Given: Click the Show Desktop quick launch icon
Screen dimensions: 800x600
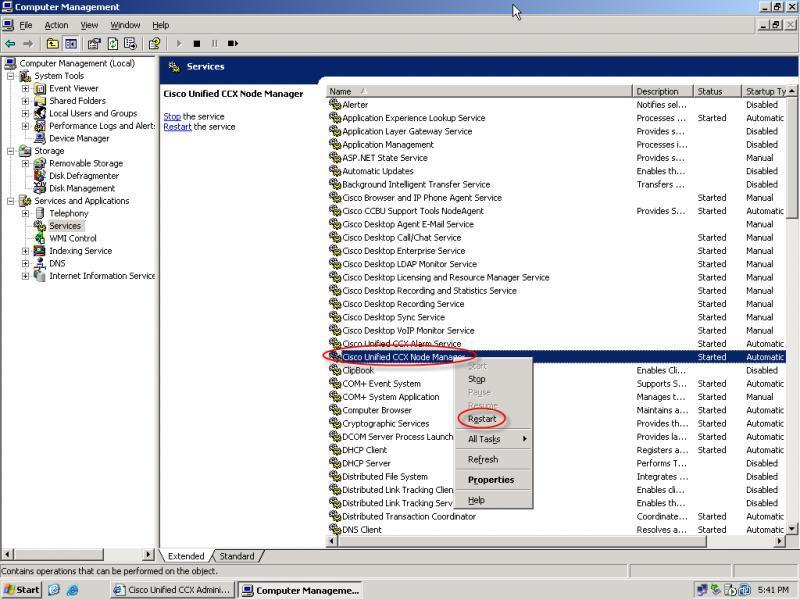Looking at the screenshot, I should pyautogui.click(x=54, y=590).
